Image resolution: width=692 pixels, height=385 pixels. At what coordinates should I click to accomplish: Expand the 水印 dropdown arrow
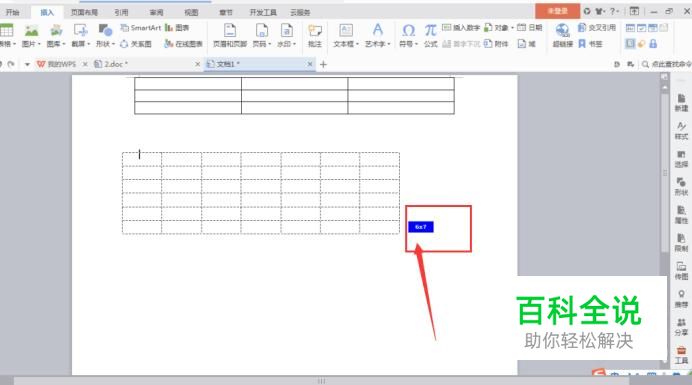[294, 44]
